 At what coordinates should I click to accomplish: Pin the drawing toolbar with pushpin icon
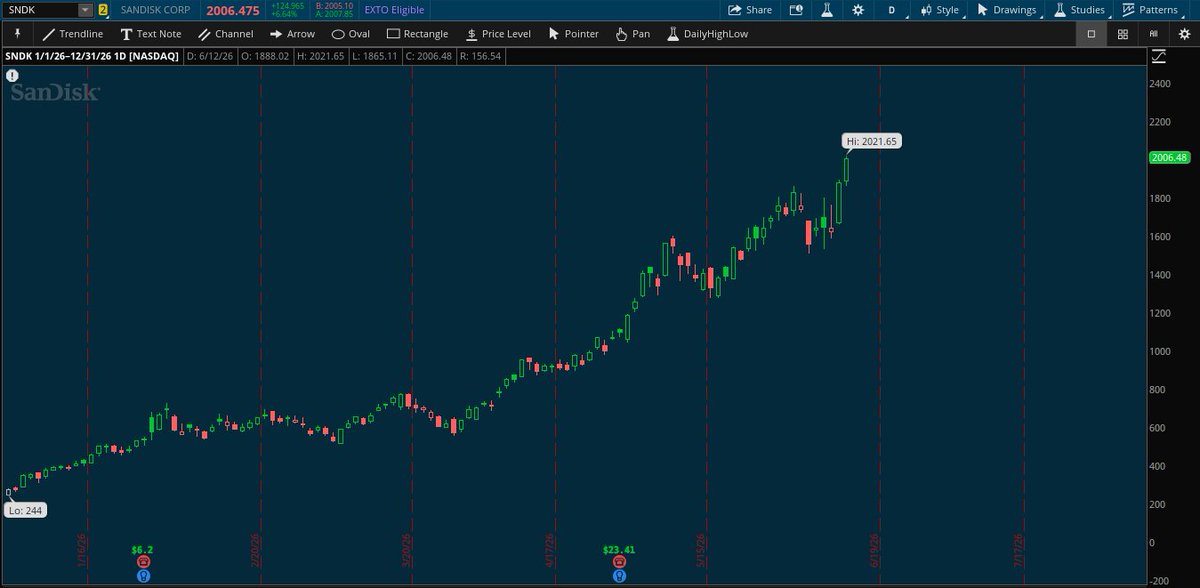pyautogui.click(x=17, y=33)
